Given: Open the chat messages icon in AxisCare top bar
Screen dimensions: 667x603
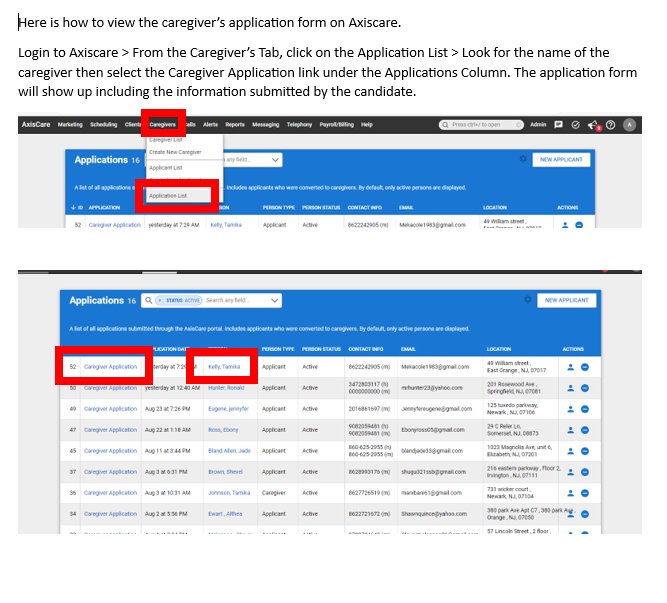Looking at the screenshot, I should coord(559,125).
